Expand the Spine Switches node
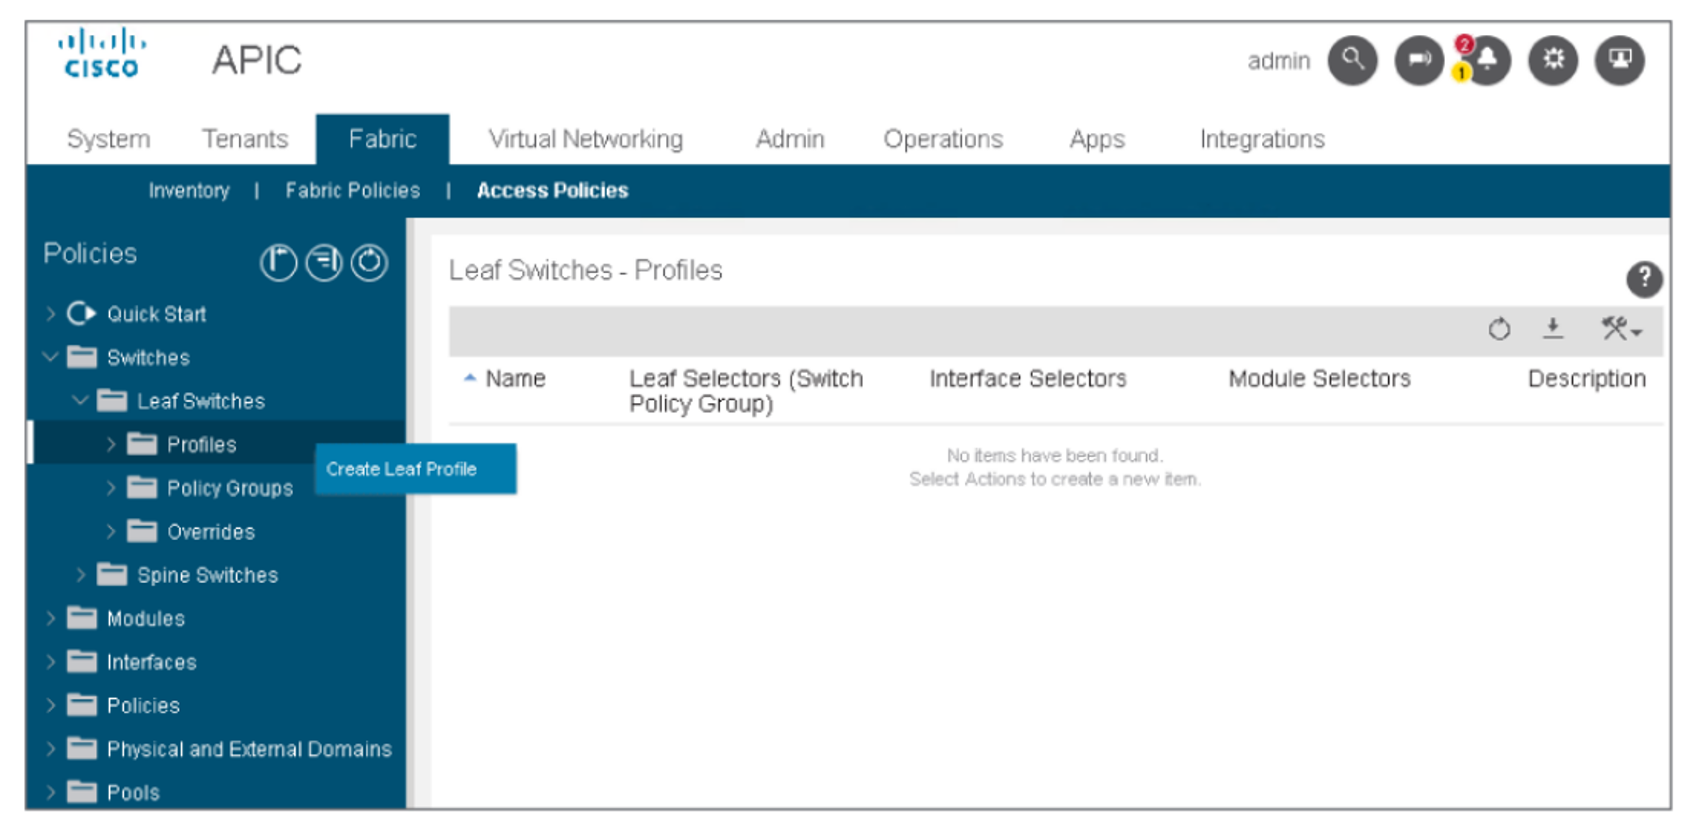The width and height of the screenshot is (1702, 825). (x=81, y=575)
